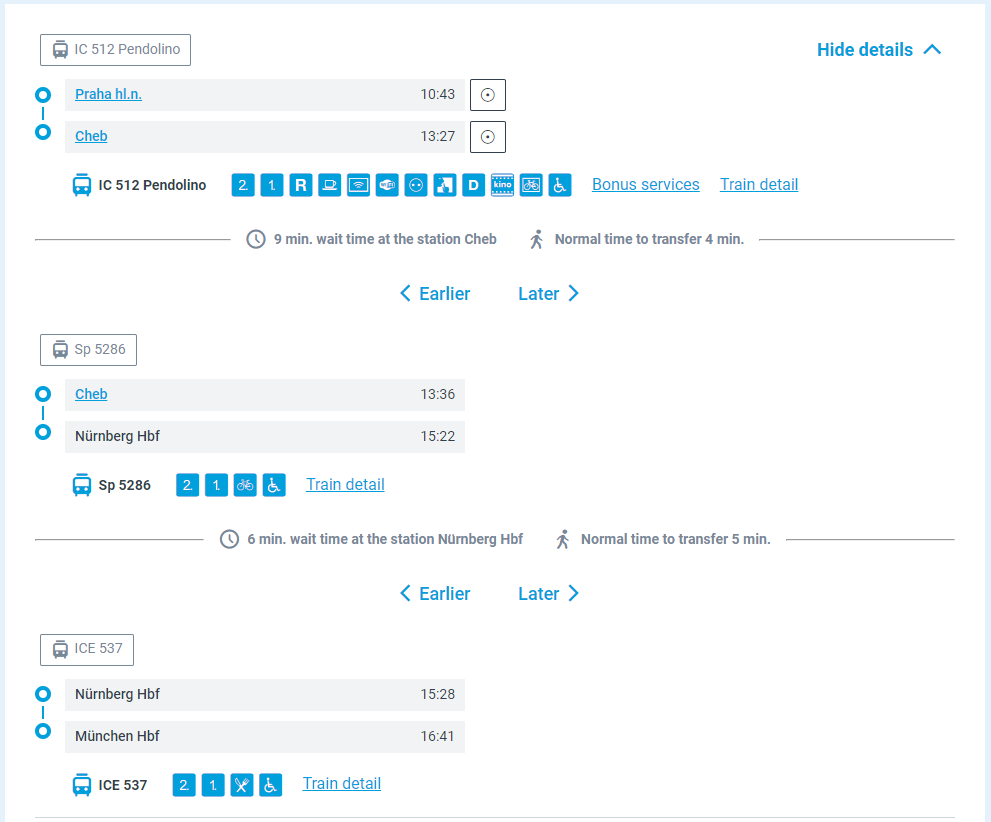The image size is (991, 822).
Task: Click the D service icon for IC 512
Action: (473, 185)
